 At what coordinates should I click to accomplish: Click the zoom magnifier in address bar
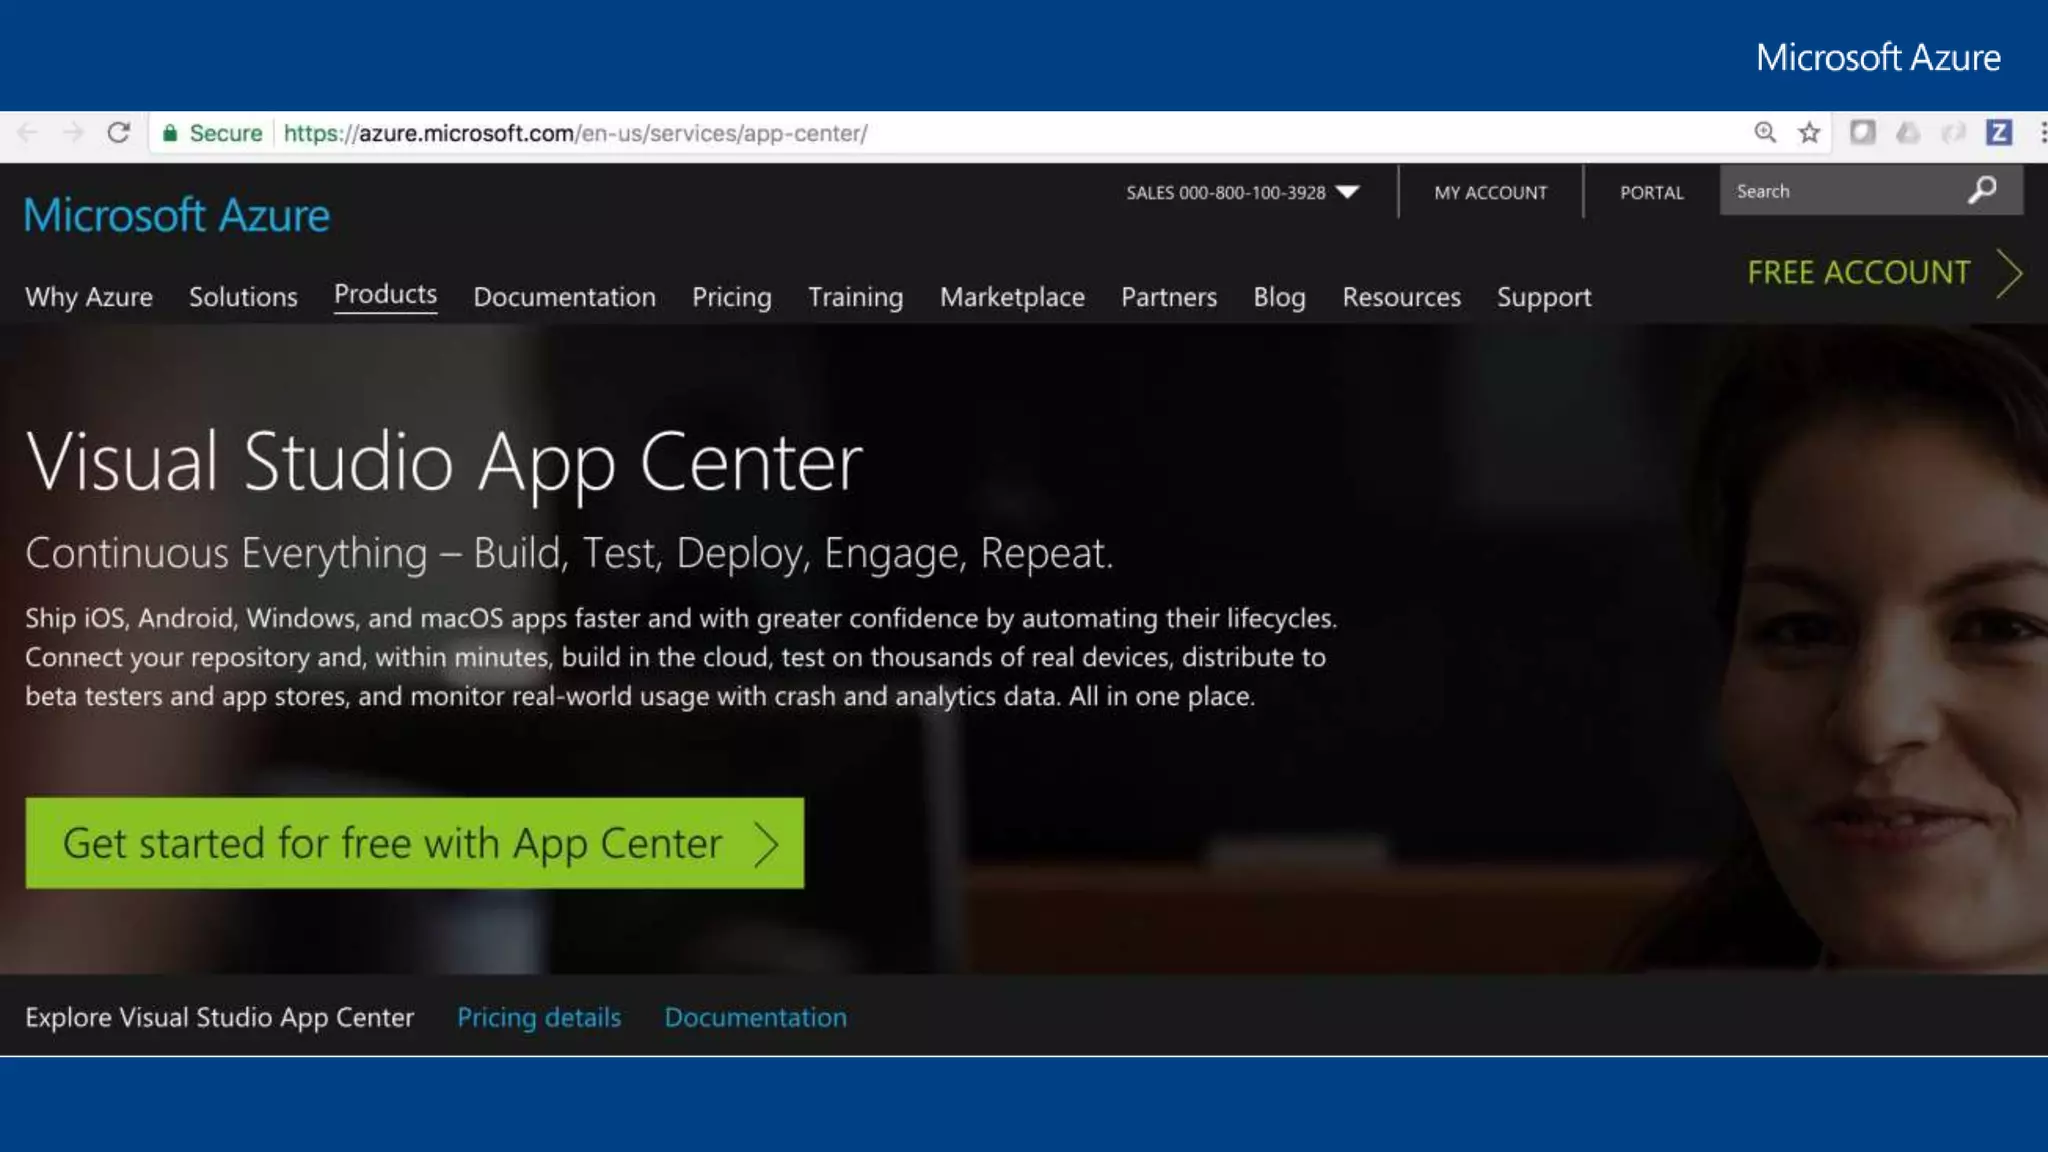pyautogui.click(x=1765, y=133)
